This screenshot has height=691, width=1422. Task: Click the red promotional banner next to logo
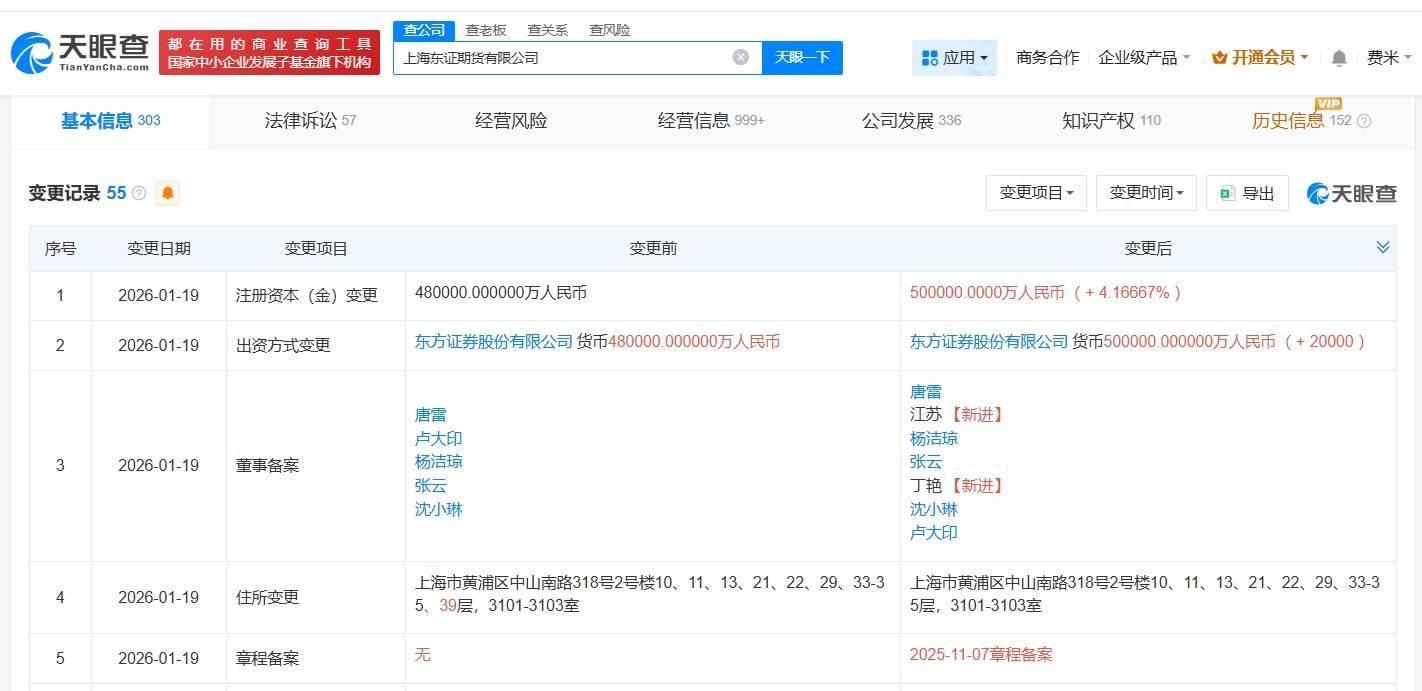click(x=269, y=52)
